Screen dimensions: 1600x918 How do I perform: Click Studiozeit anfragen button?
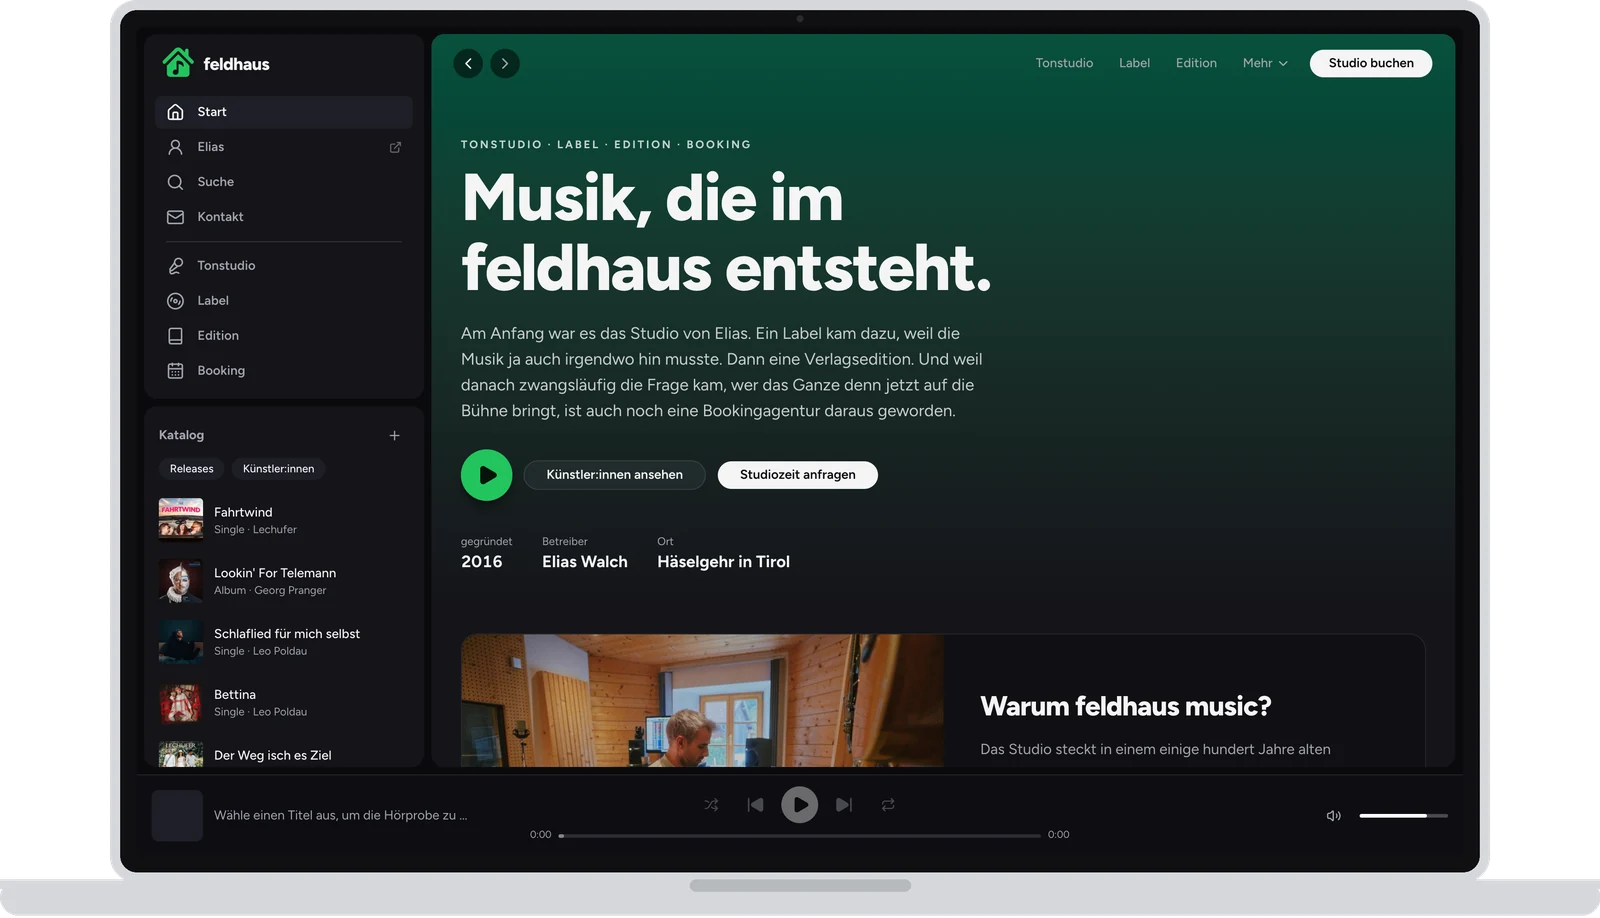pyautogui.click(x=798, y=475)
